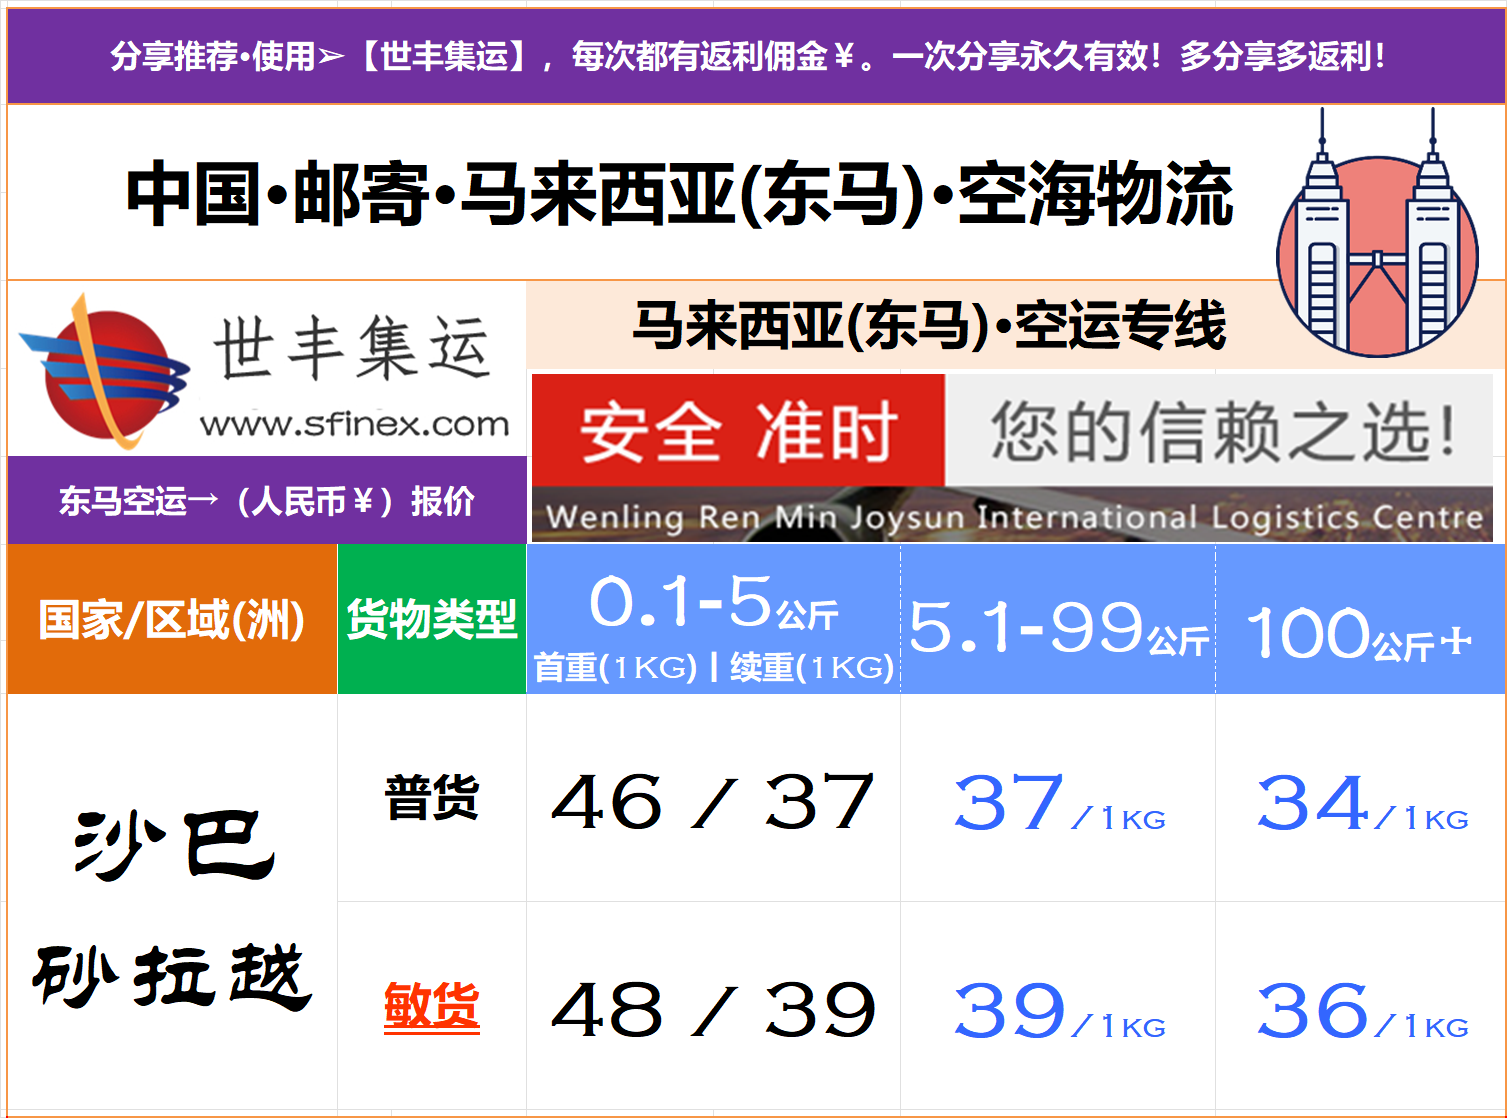Viewport: 1507px width, 1118px height.
Task: Select the blue 39/1KG price
Action: coord(1058,1011)
